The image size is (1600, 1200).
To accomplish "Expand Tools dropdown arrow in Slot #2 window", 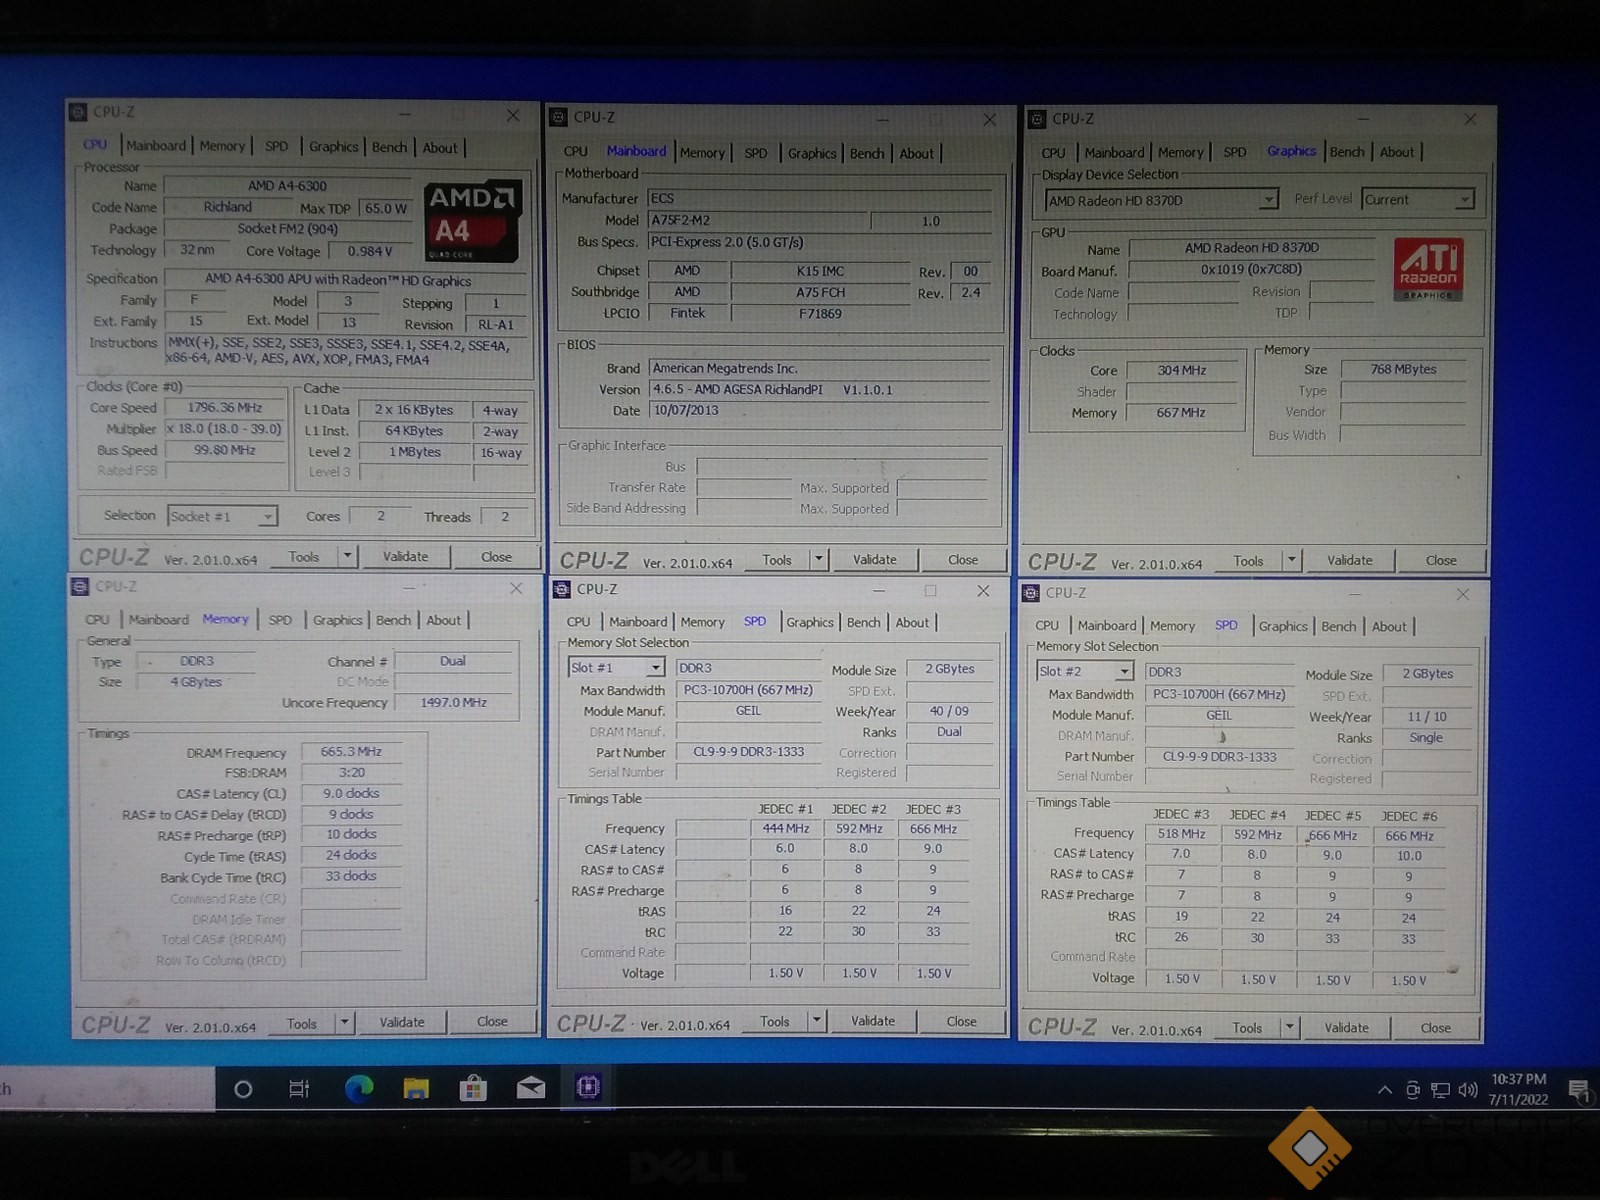I will 1290,1026.
